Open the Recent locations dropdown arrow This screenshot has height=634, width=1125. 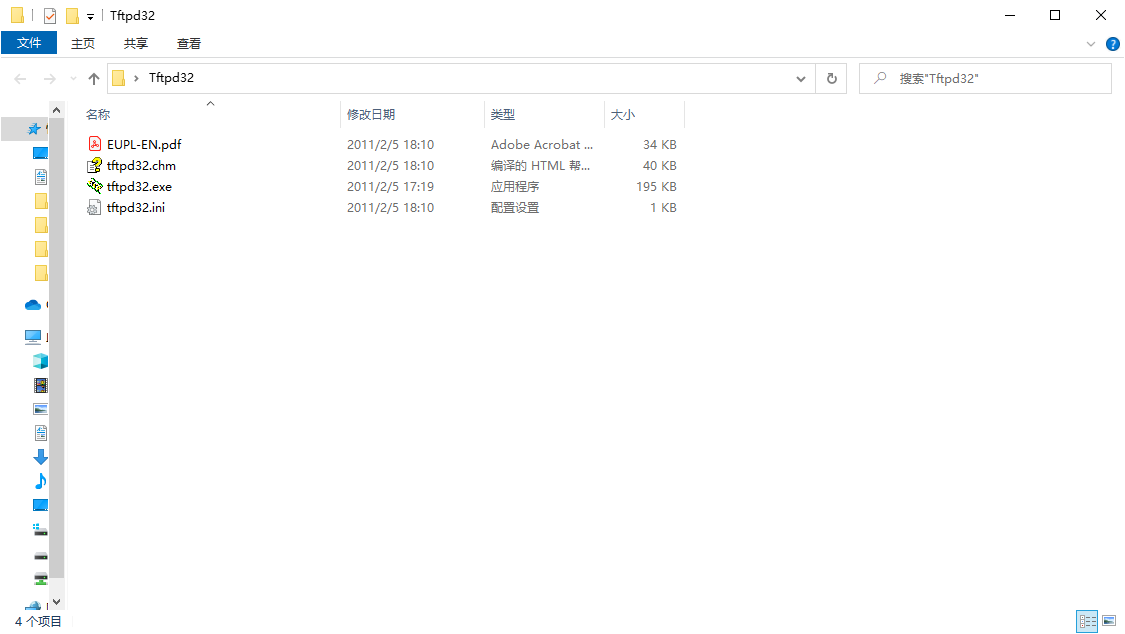(73, 78)
